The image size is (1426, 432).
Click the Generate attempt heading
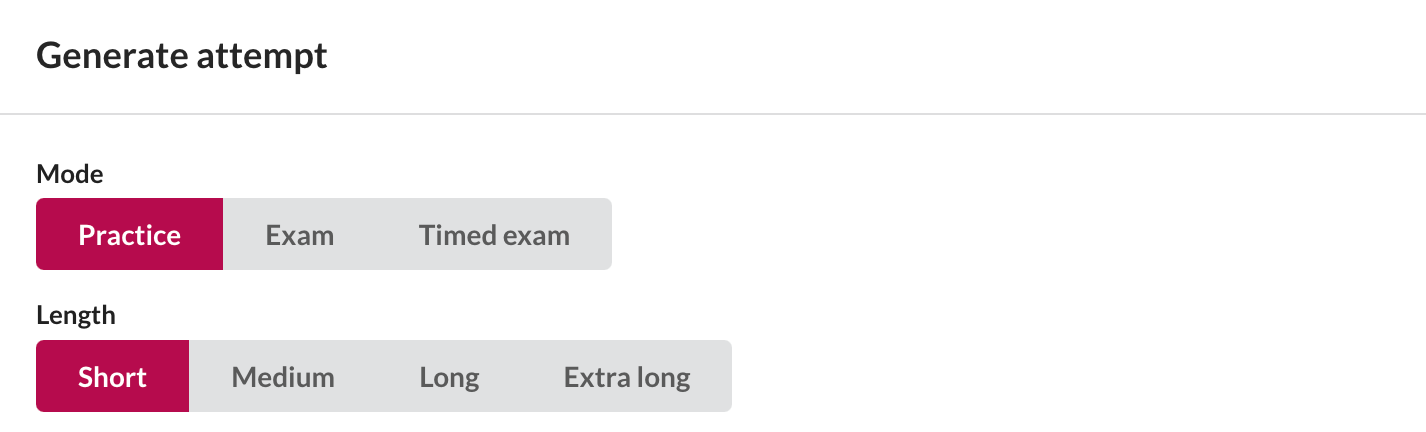[x=182, y=56]
